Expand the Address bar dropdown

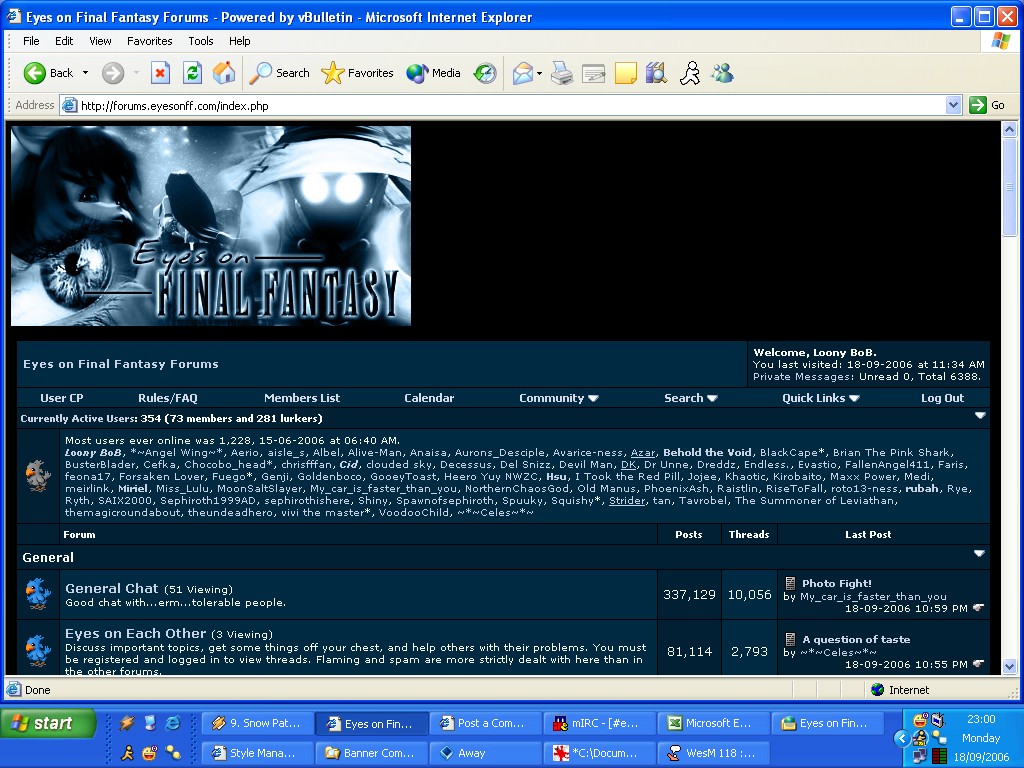[x=953, y=105]
